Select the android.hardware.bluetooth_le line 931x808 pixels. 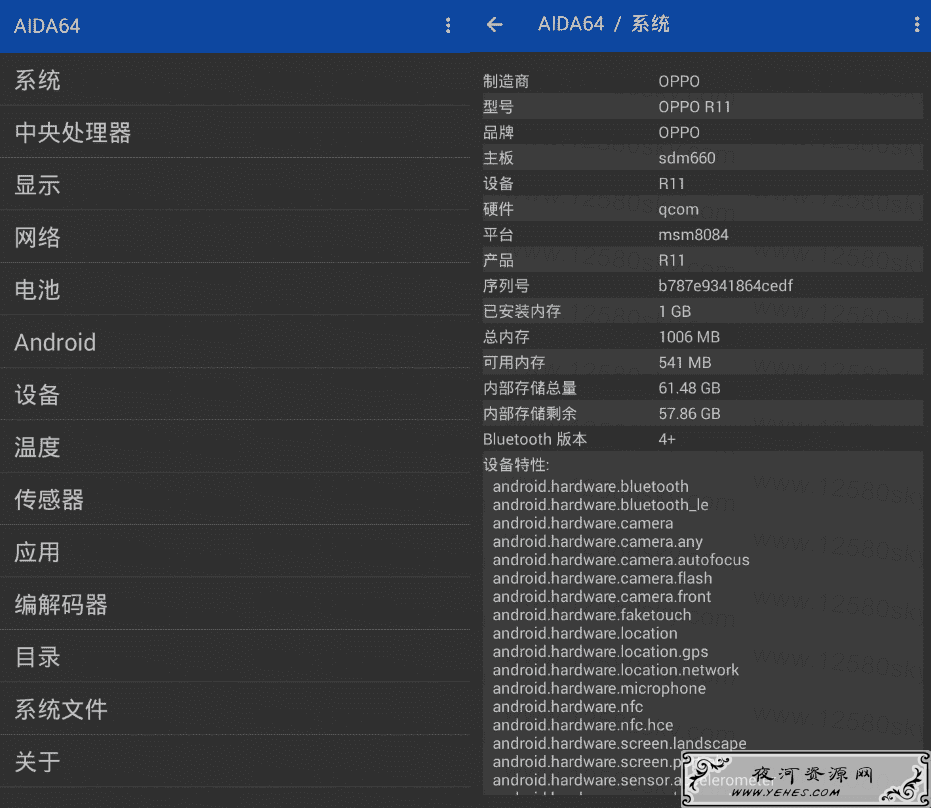coord(600,505)
